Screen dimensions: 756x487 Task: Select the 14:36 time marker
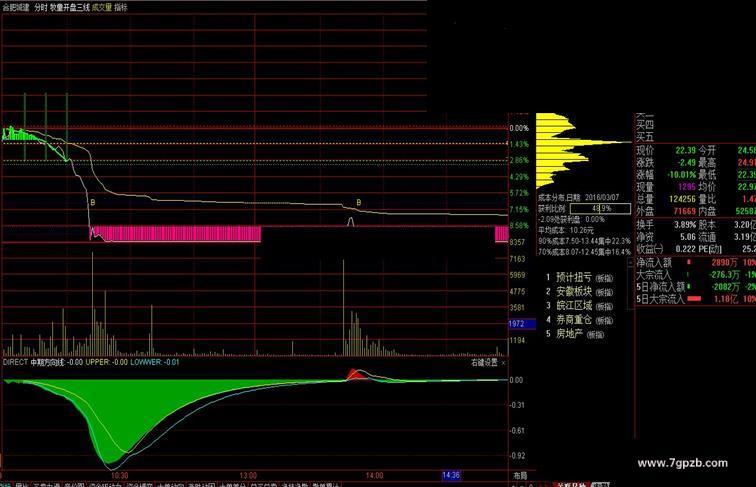point(451,475)
